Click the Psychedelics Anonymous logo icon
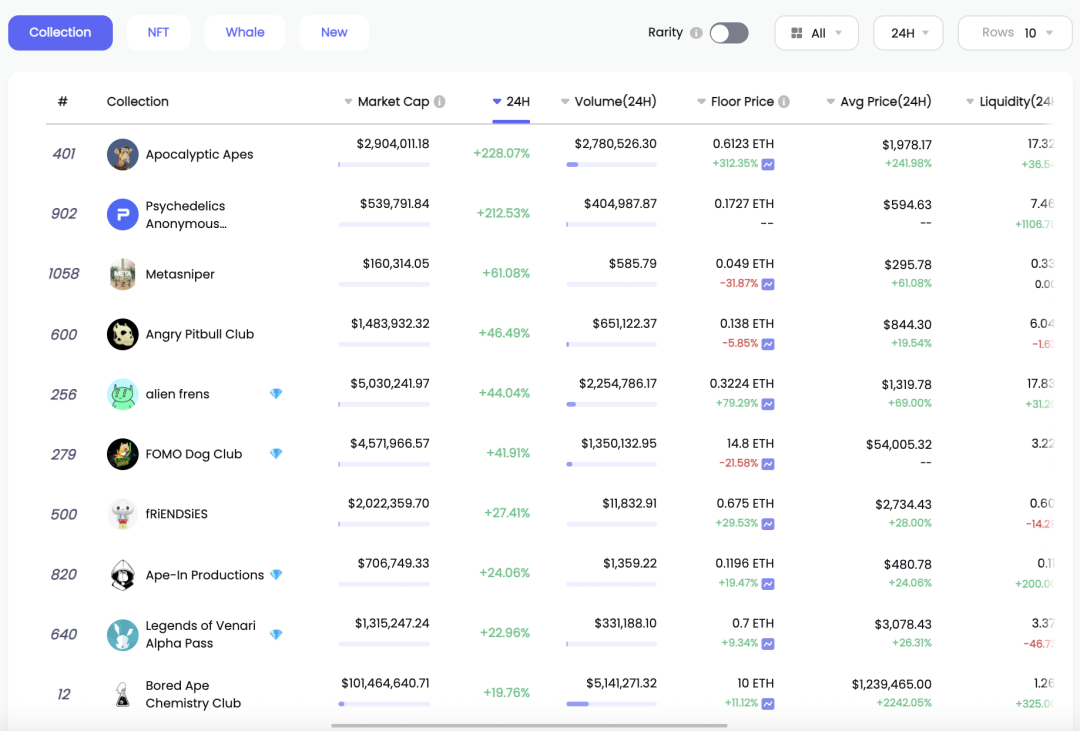 123,214
